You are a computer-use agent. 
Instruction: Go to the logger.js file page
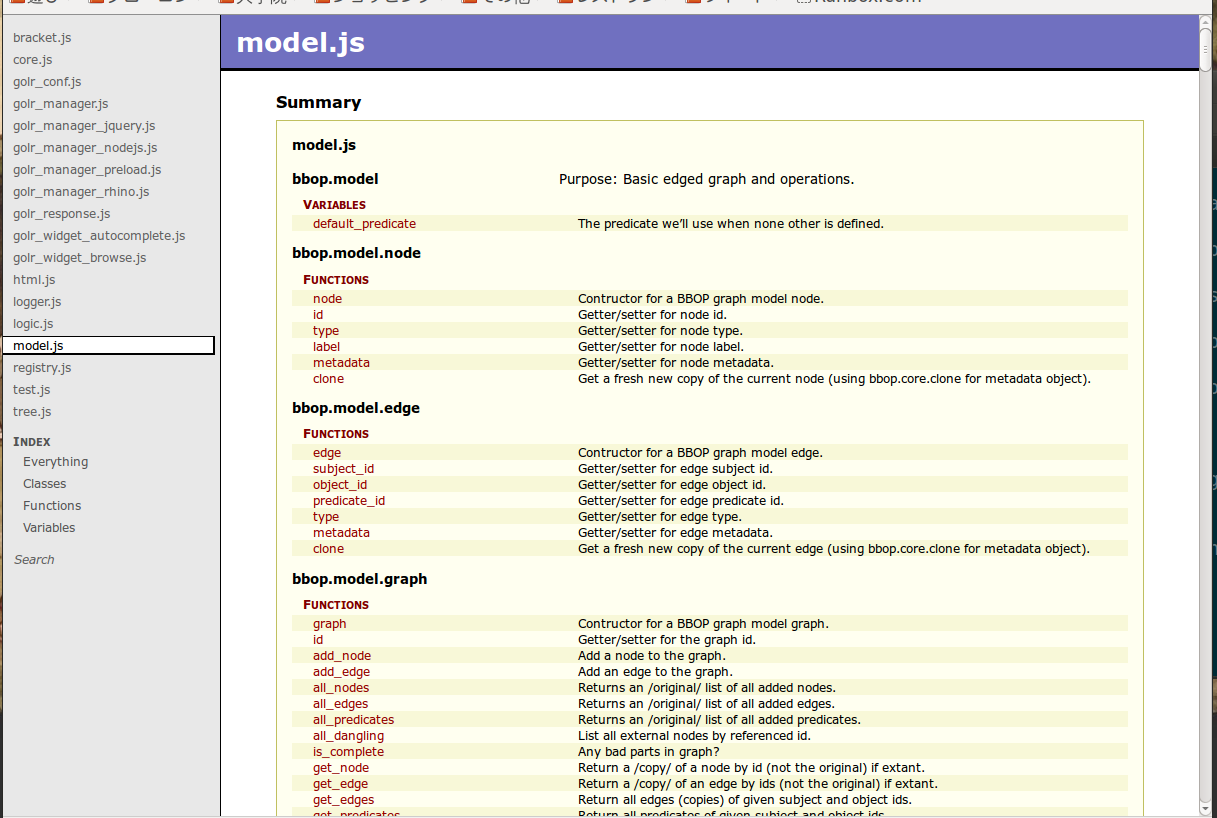click(x=37, y=302)
